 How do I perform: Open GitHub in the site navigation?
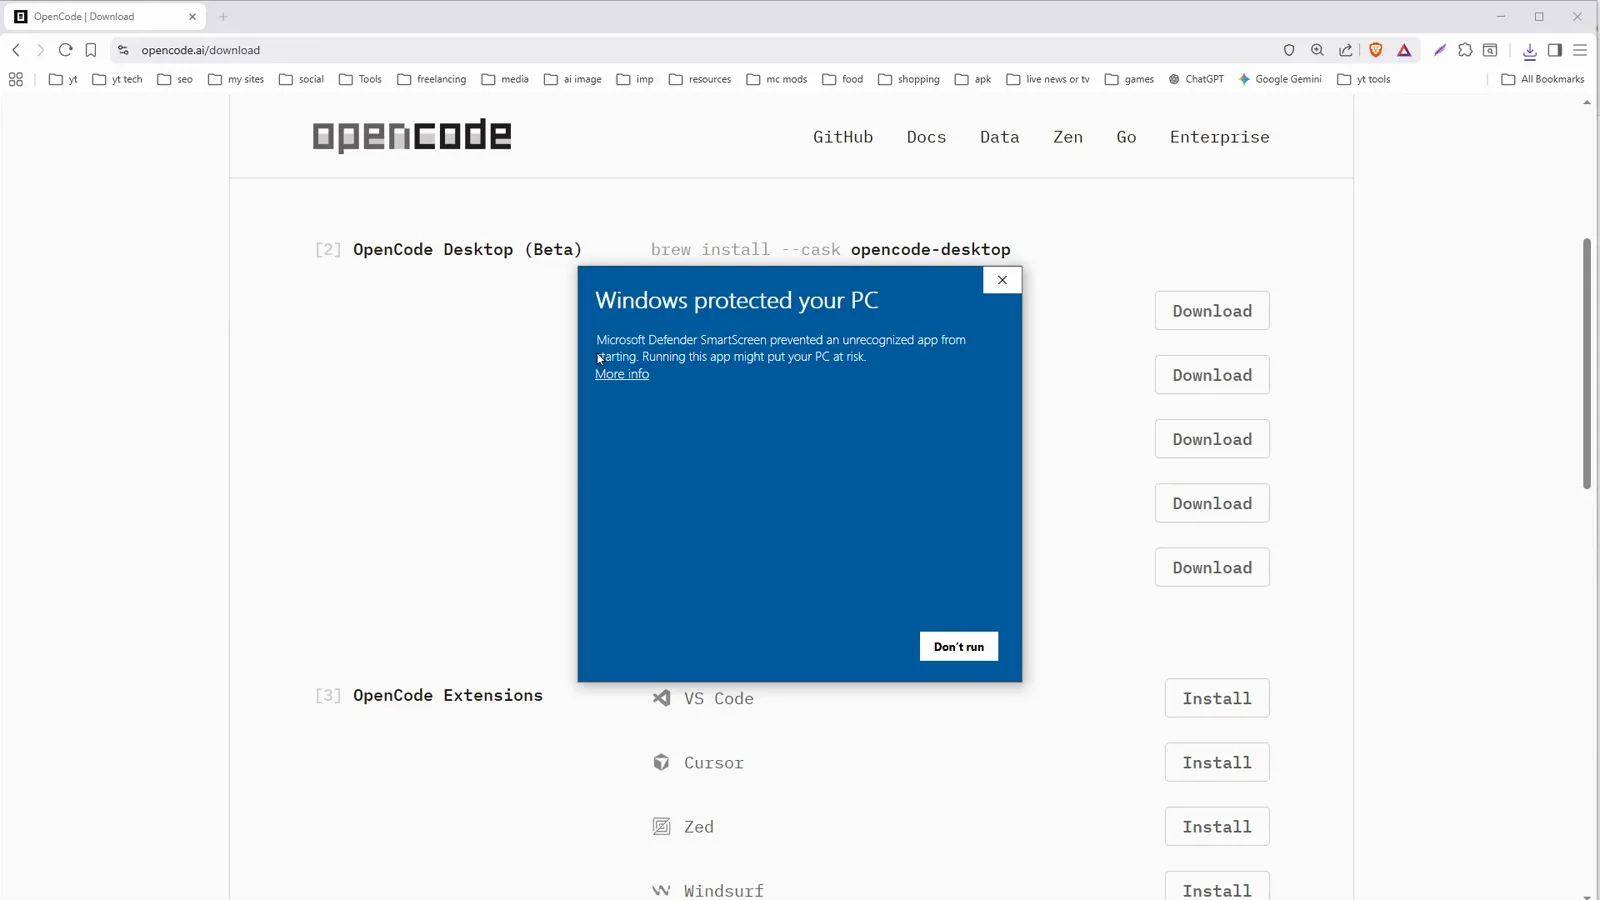coord(843,137)
